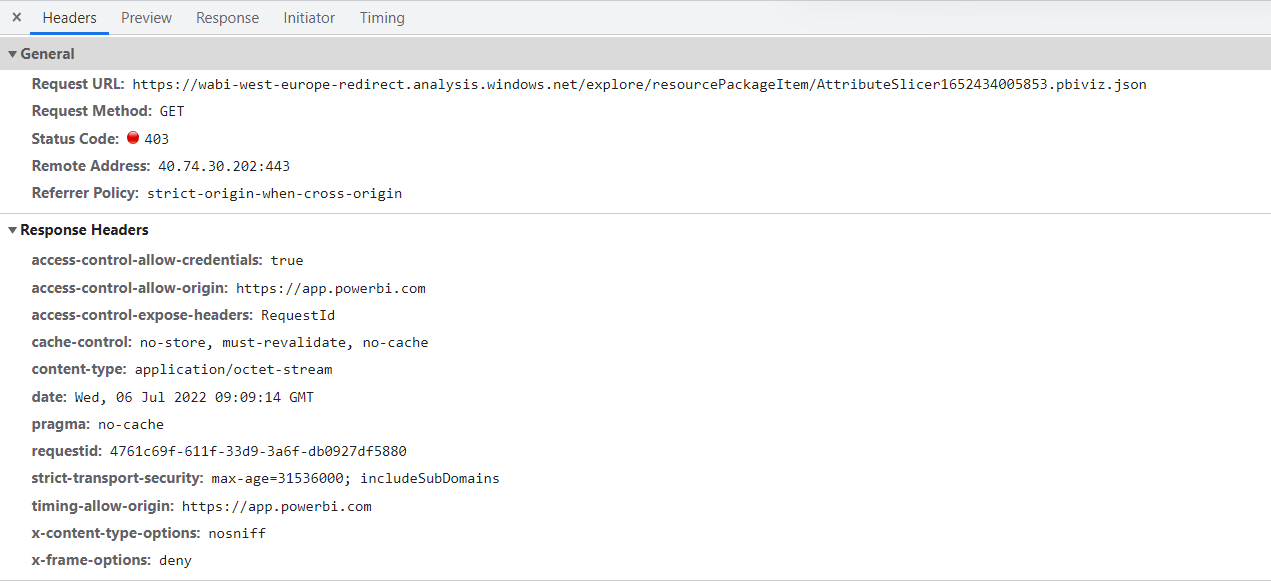This screenshot has width=1271, height=585.
Task: Select the cache-control header value
Action: click(x=284, y=342)
